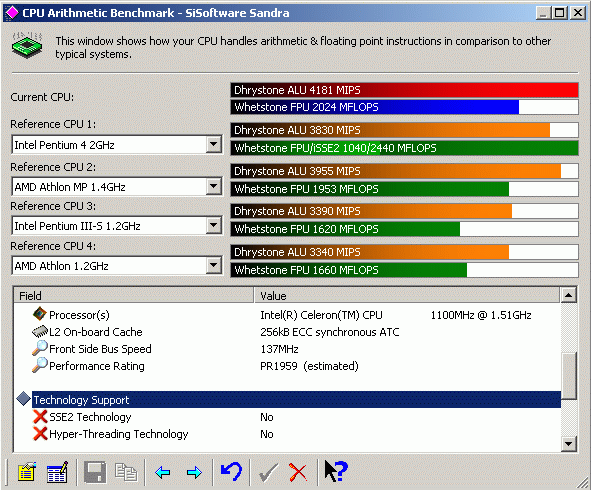Click the floppy disk save icon
The image size is (591, 490).
[x=95, y=472]
